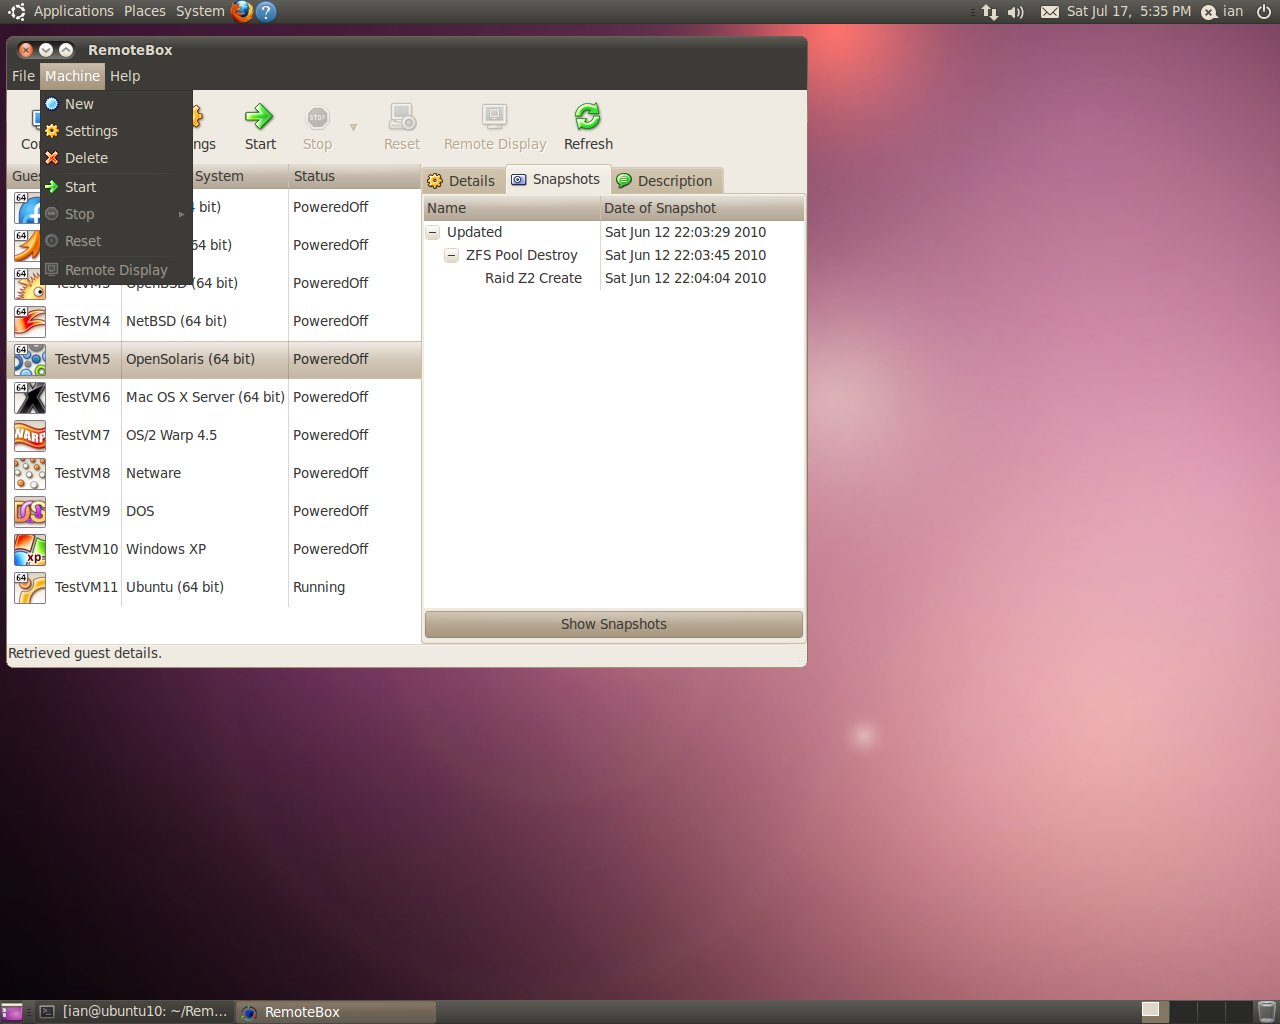Click the TestVM9 DOS icon
This screenshot has width=1280, height=1024.
(30, 511)
